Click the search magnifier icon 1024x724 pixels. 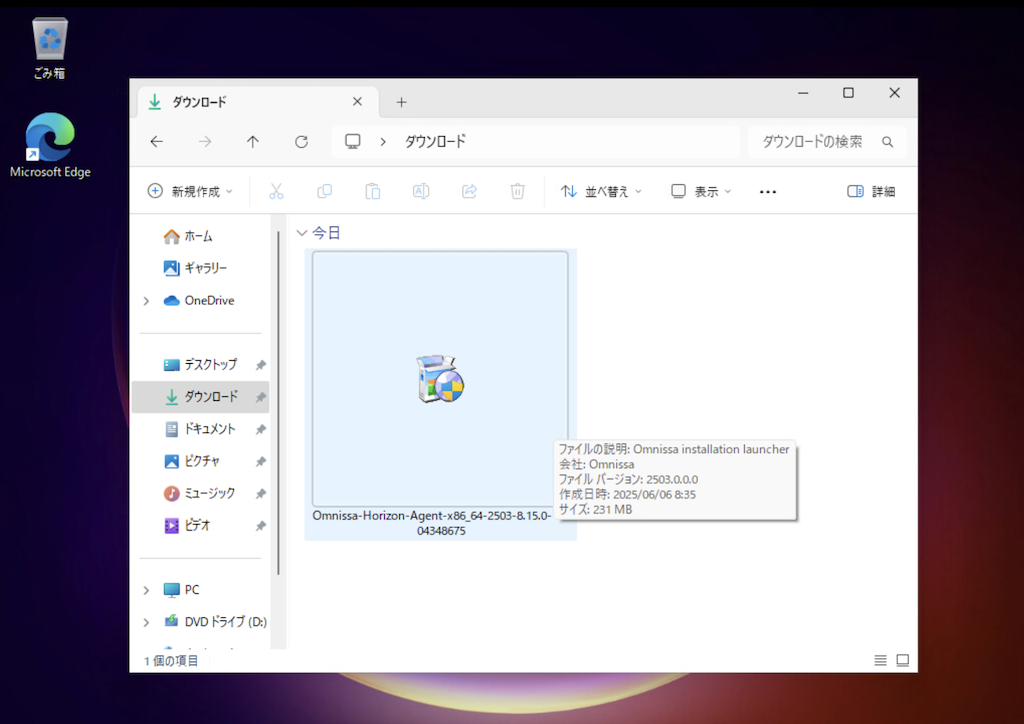coord(888,142)
